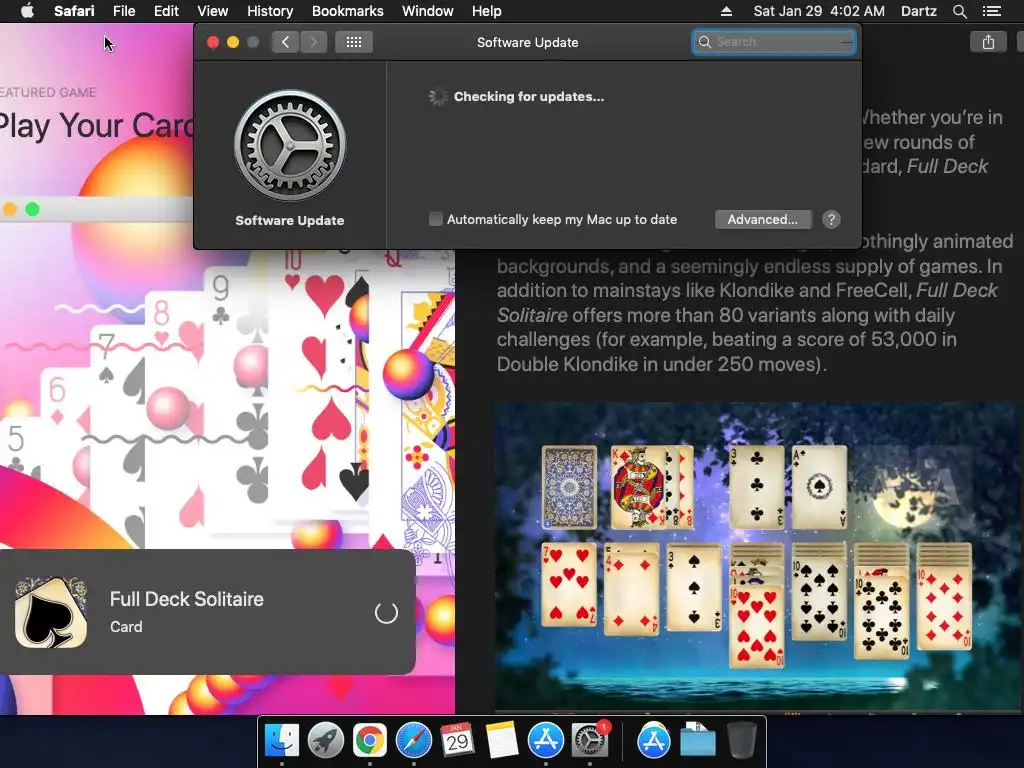Open Spotlight search magnifier icon
This screenshot has height=768, width=1024.
959,11
